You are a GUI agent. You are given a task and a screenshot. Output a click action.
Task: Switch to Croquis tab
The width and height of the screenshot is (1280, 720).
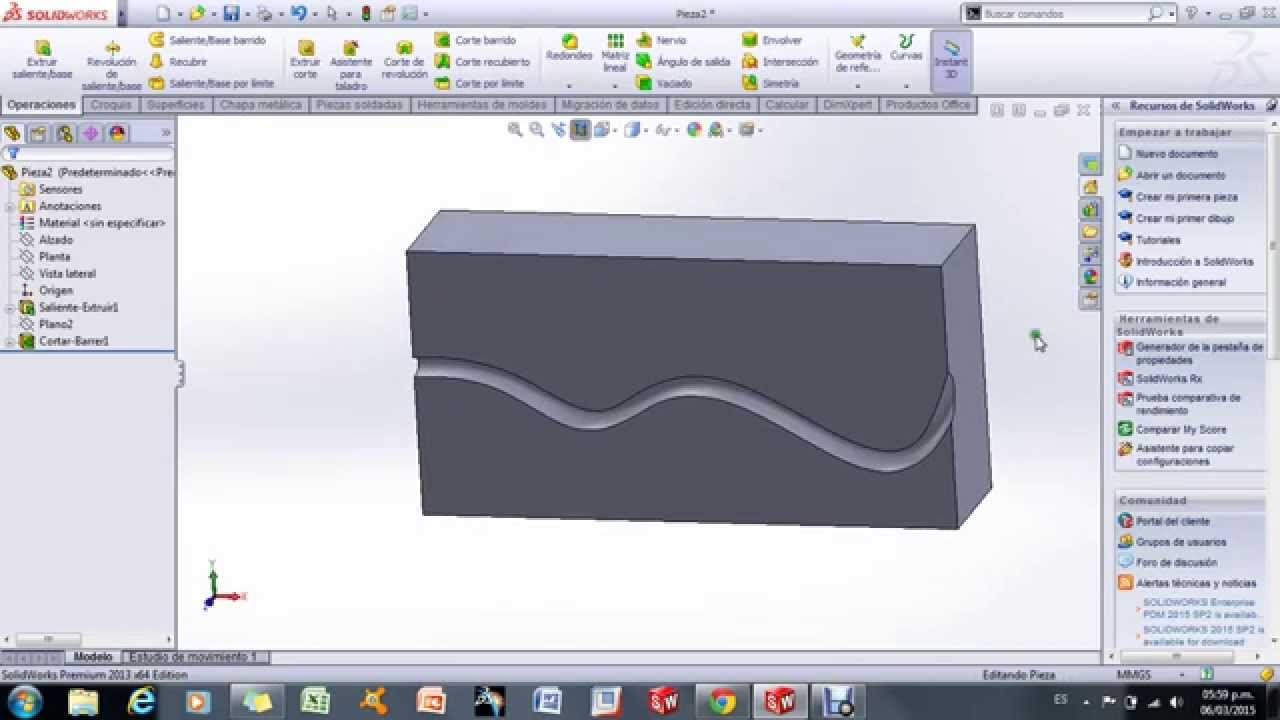click(111, 105)
